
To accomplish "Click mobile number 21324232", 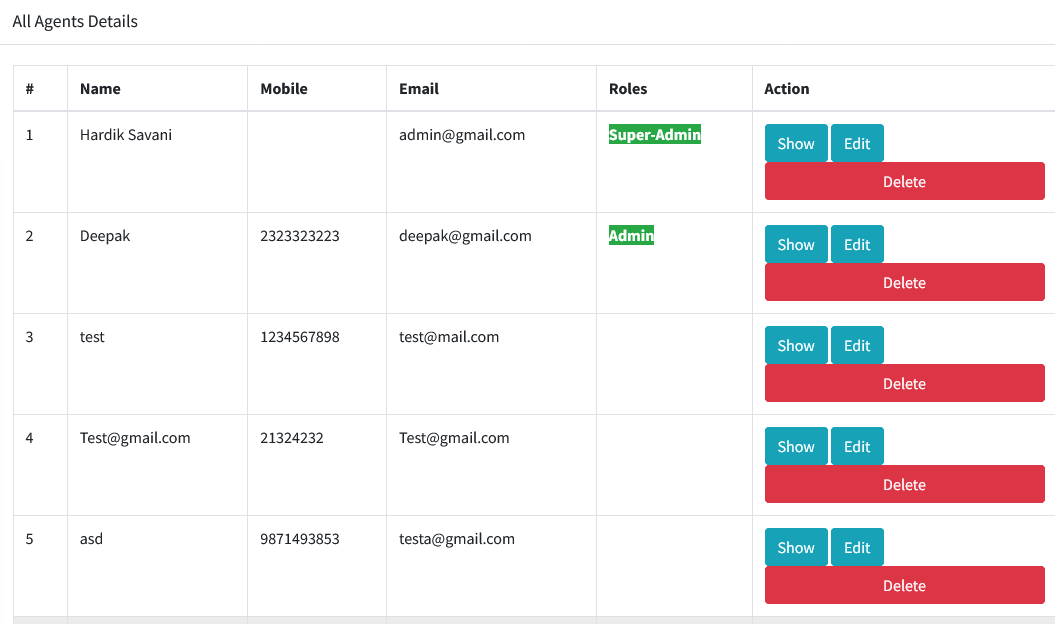I will click(x=291, y=438).
